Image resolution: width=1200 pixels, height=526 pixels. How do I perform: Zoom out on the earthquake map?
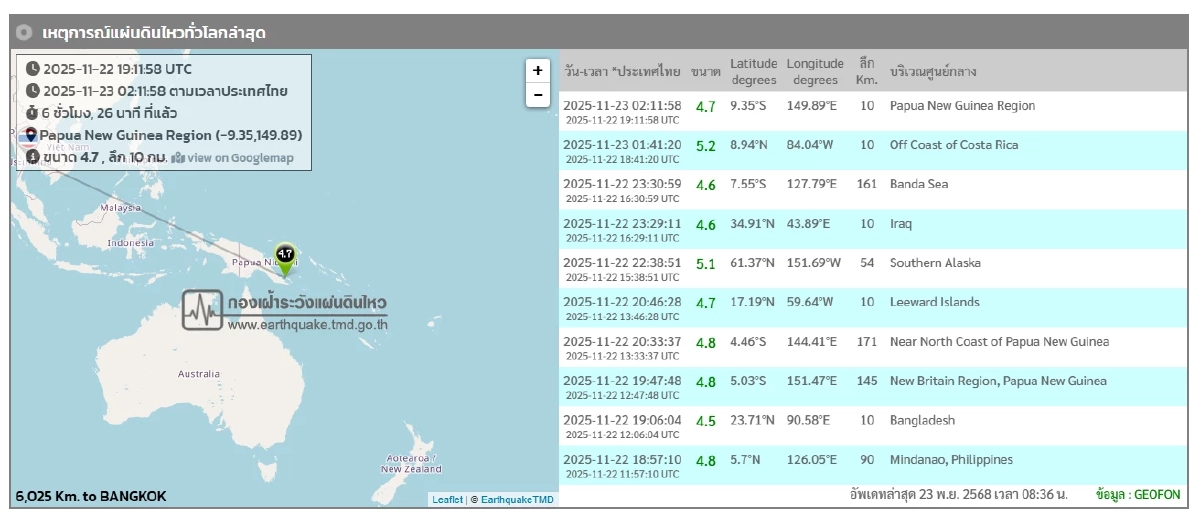click(538, 95)
